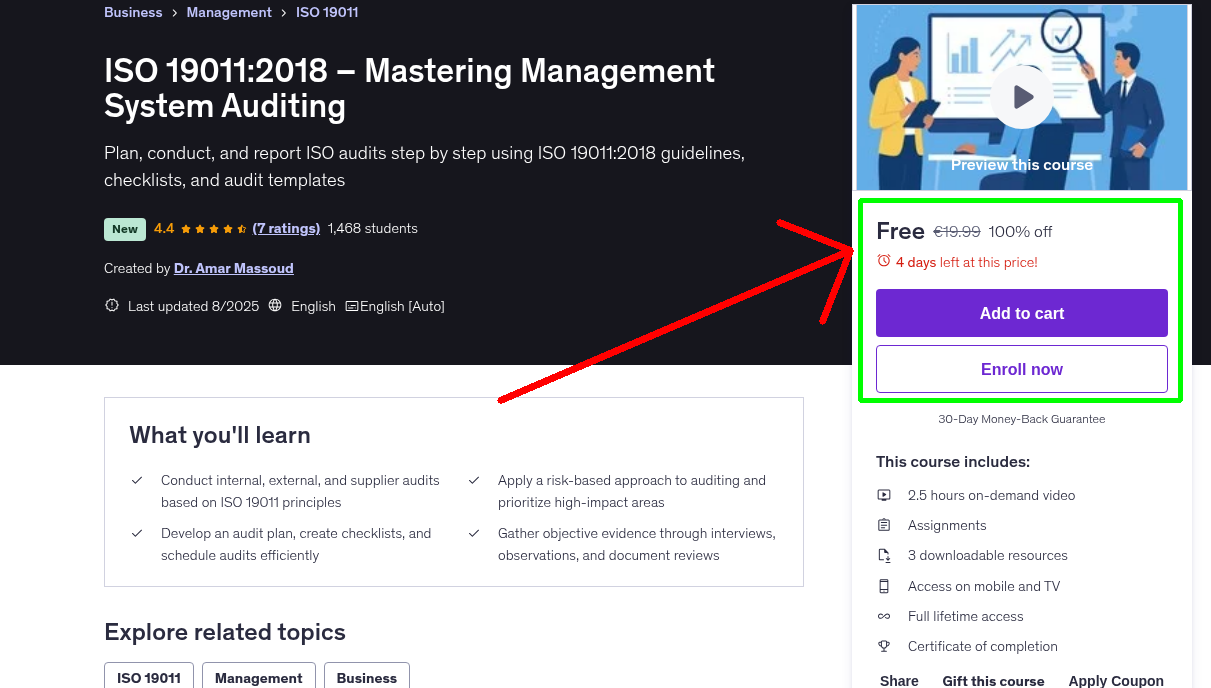This screenshot has height=688, width=1211.
Task: Click Apply Coupon
Action: [1115, 680]
